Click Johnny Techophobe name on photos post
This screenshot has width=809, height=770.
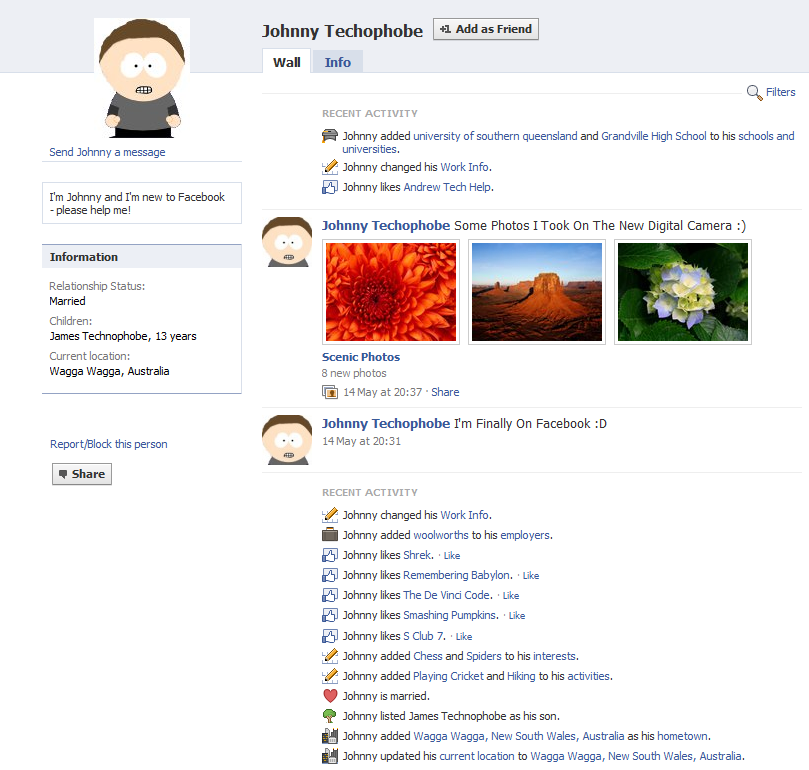tap(386, 226)
